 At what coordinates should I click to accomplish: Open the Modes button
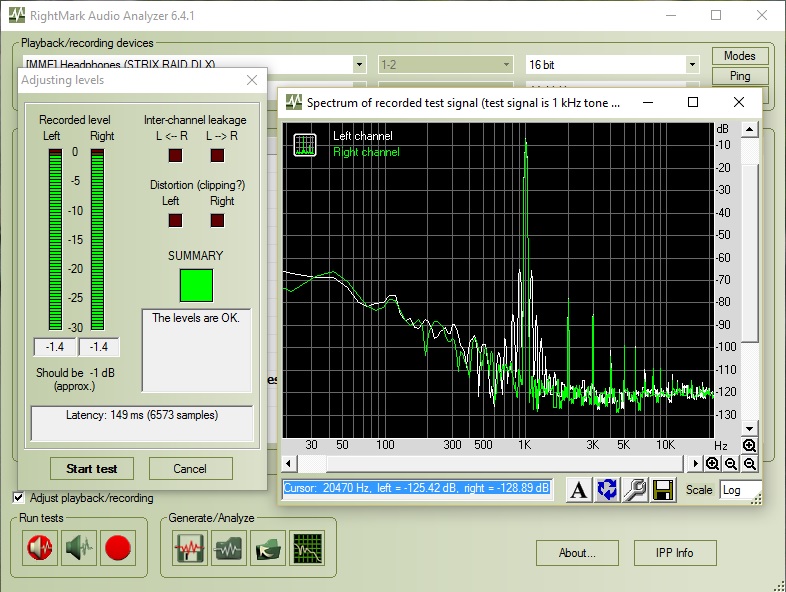pos(740,56)
